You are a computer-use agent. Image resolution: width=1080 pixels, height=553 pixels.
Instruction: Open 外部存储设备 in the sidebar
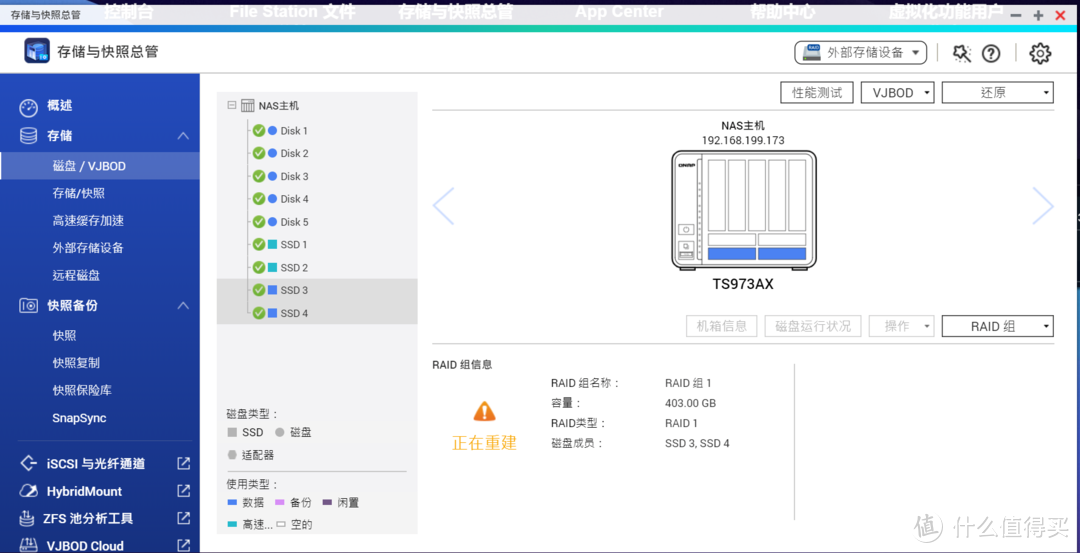tap(88, 248)
